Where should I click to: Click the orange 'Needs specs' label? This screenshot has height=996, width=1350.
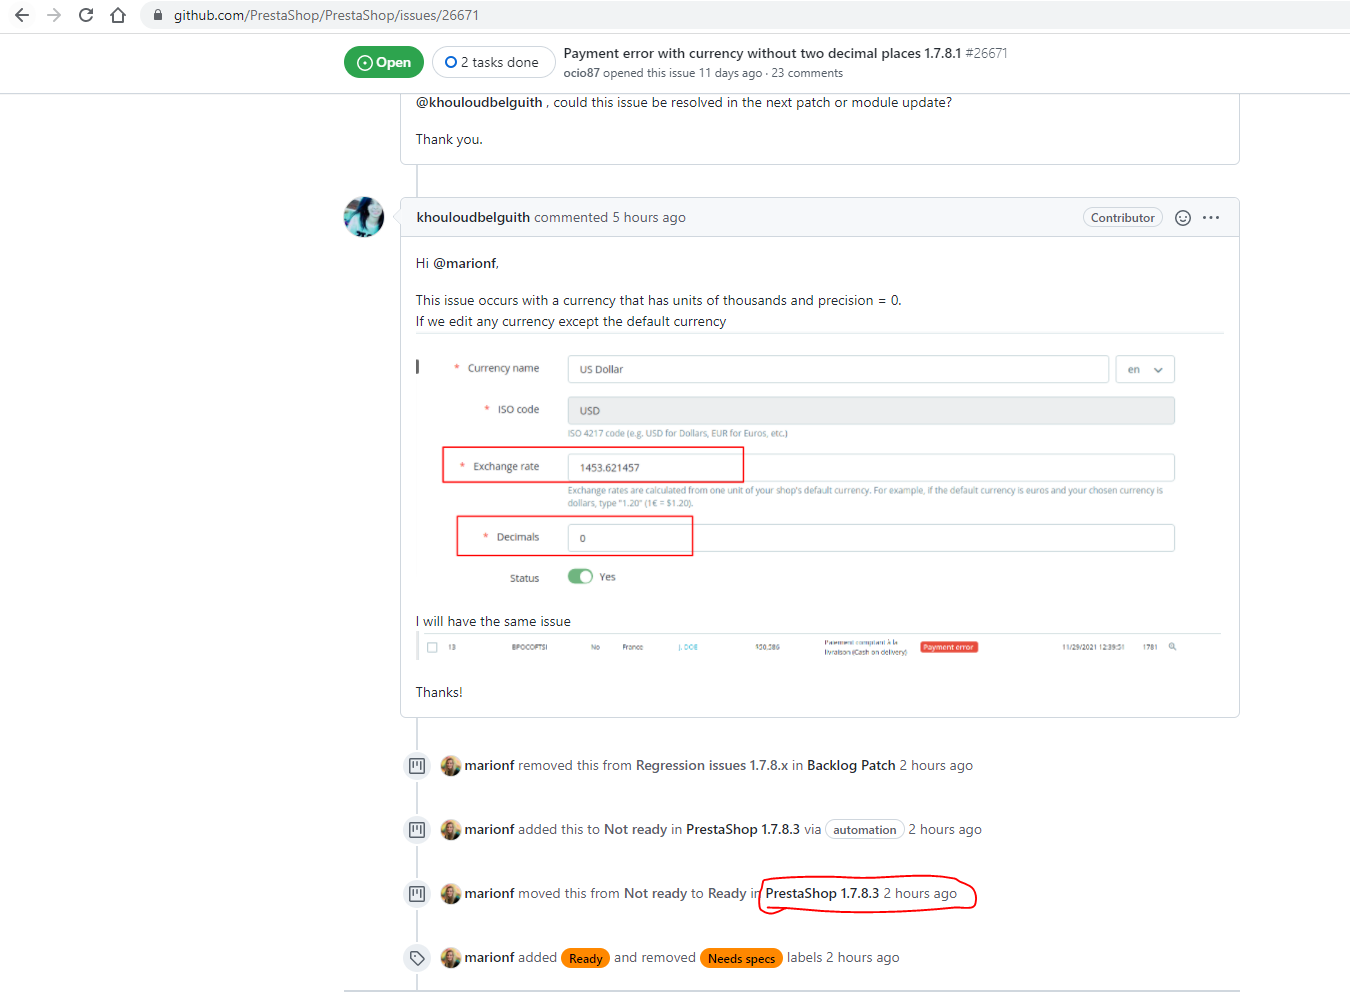pyautogui.click(x=742, y=958)
